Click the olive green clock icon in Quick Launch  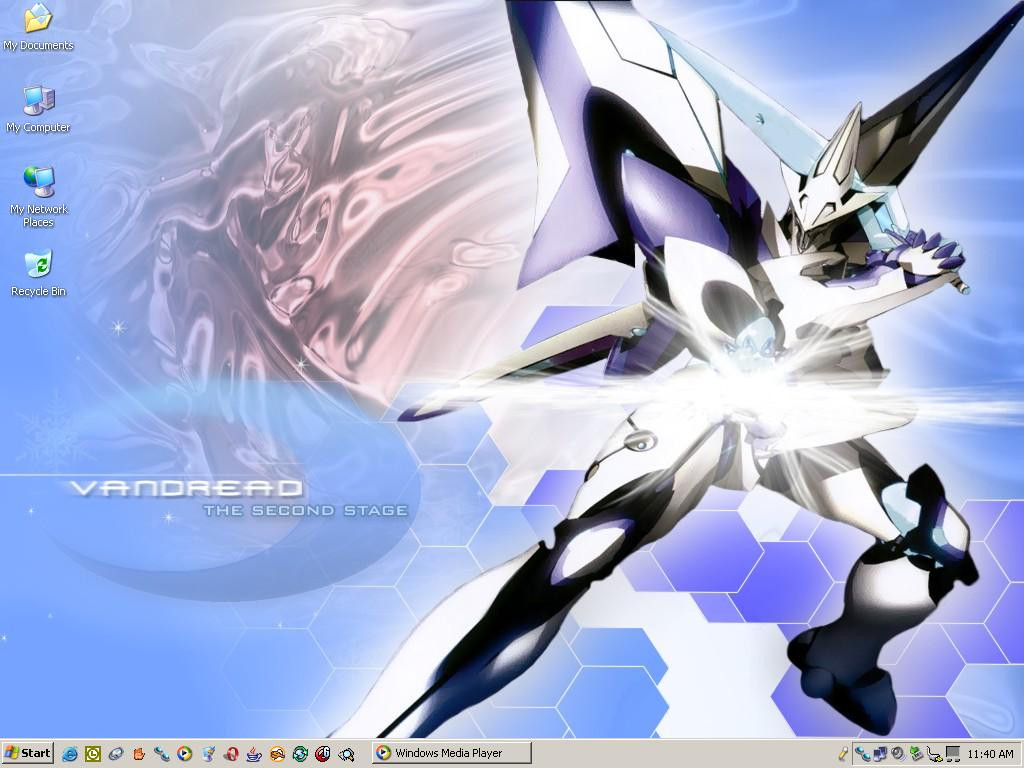pos(93,754)
